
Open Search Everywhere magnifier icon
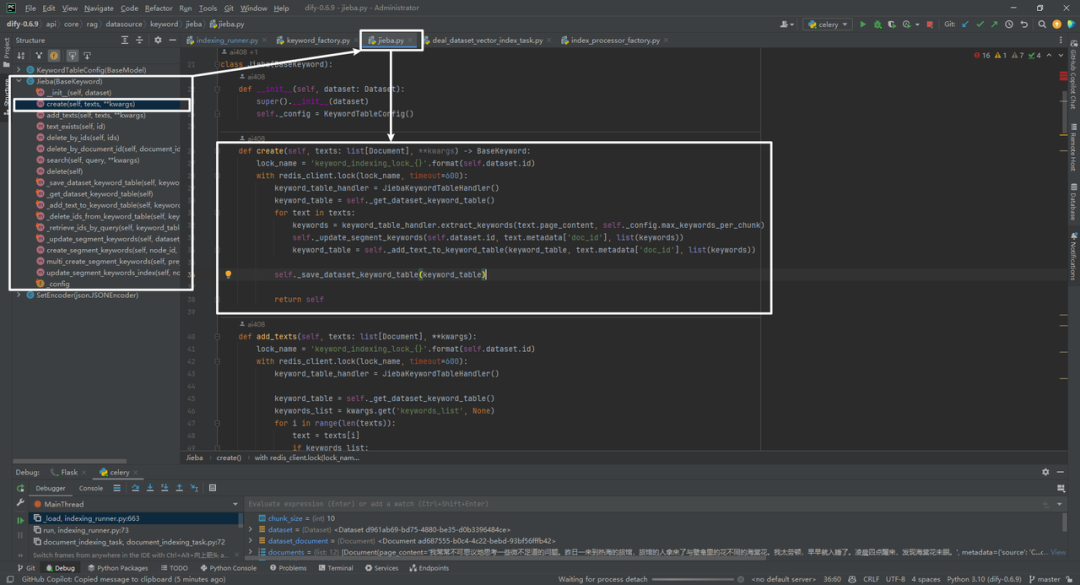click(1042, 24)
